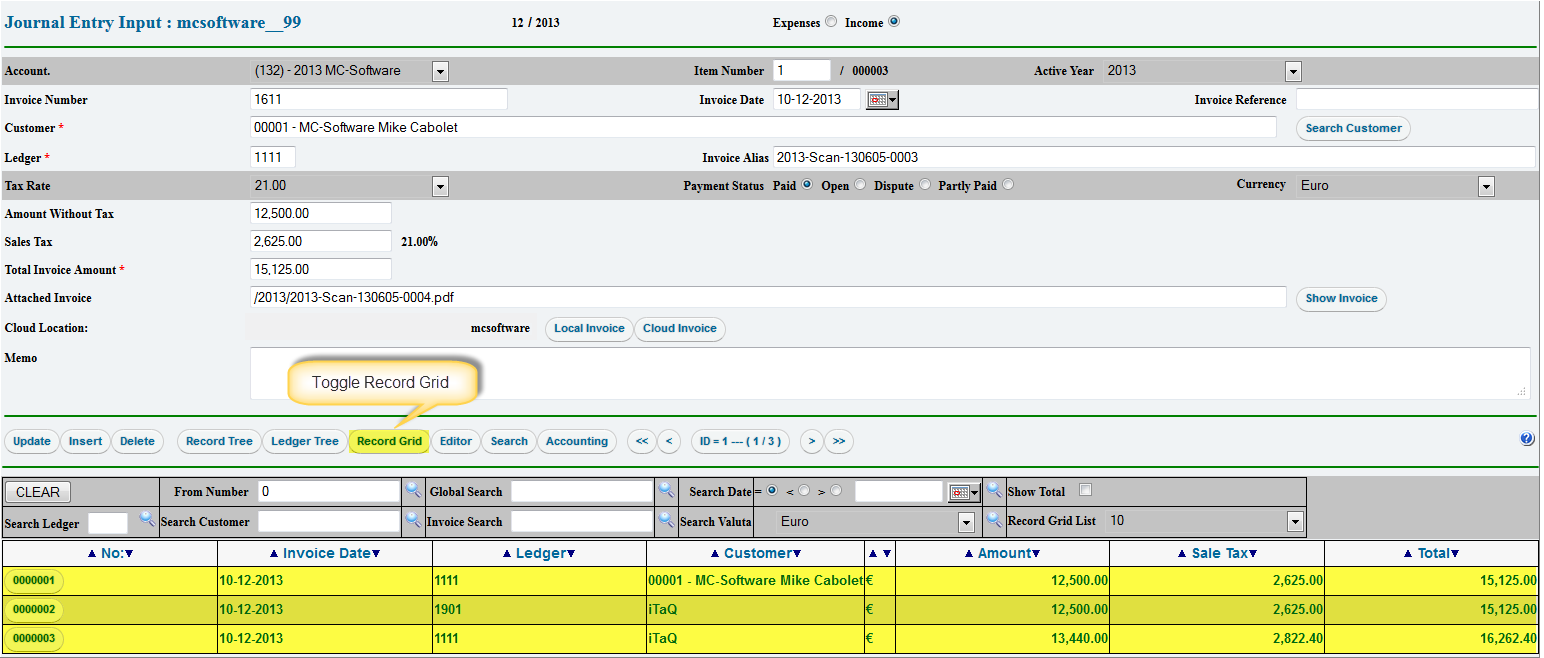Click the Insert button

[86, 441]
